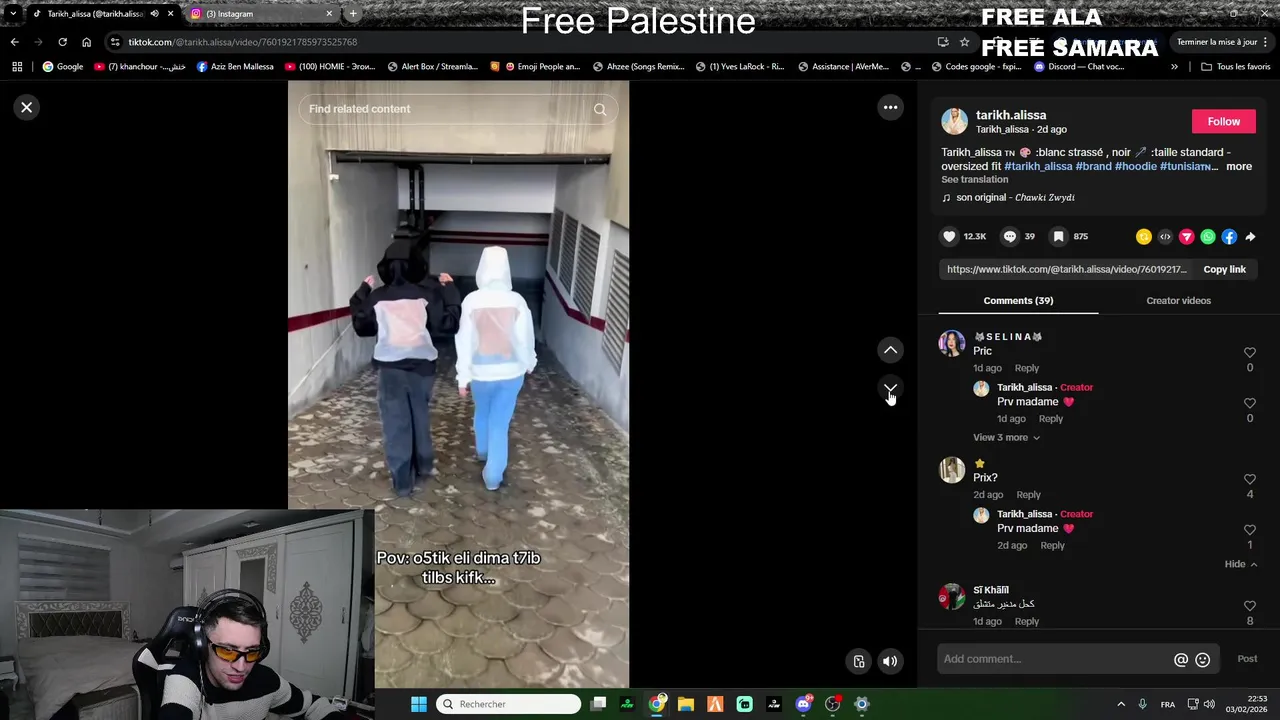Open File Explorer from the taskbar
Screen dimensions: 1280x720
tap(686, 704)
